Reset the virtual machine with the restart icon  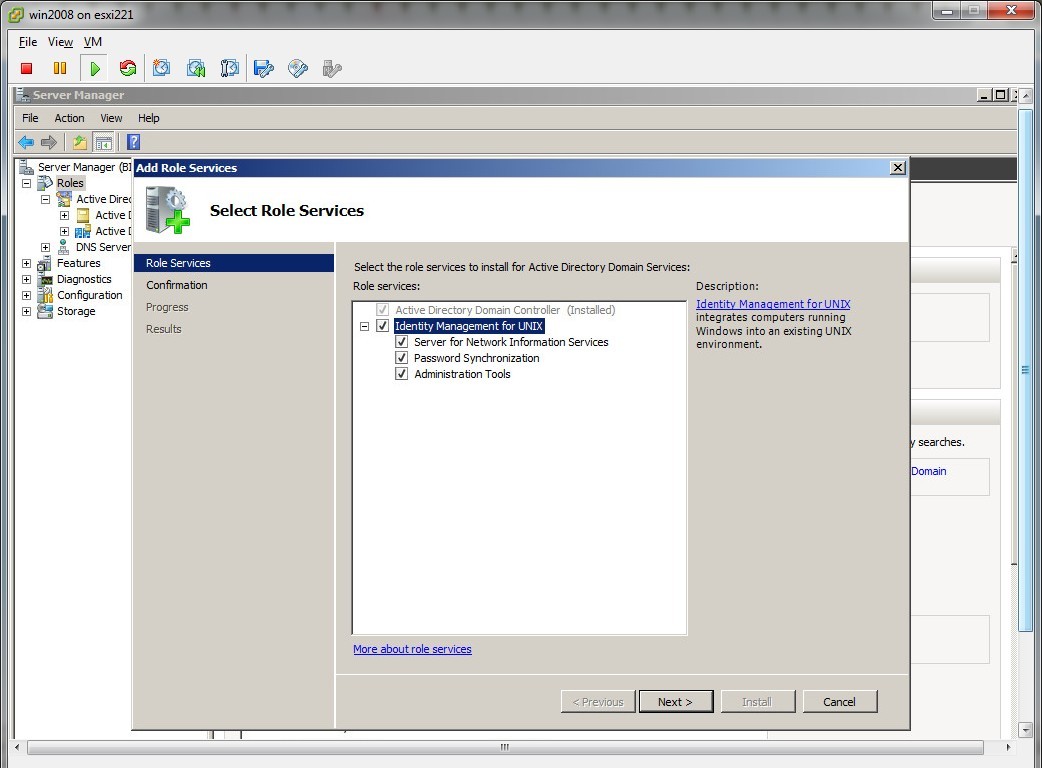tap(128, 68)
